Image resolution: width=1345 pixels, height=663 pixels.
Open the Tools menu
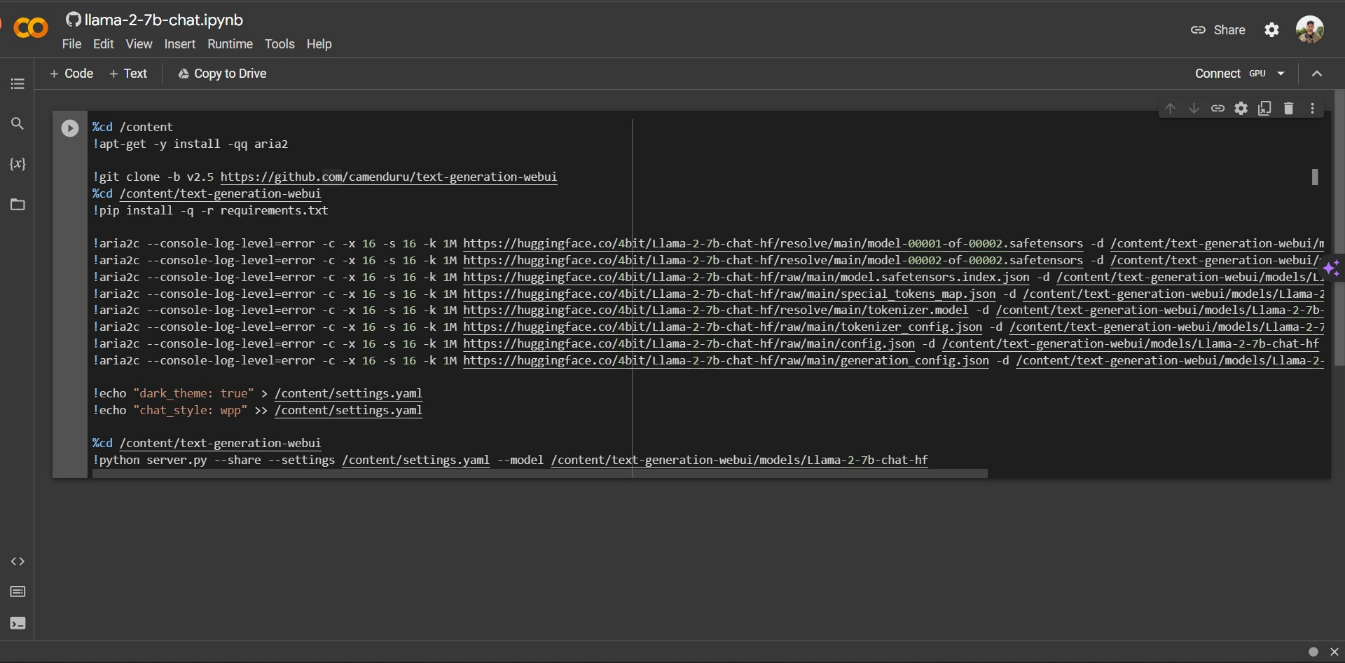[x=279, y=44]
